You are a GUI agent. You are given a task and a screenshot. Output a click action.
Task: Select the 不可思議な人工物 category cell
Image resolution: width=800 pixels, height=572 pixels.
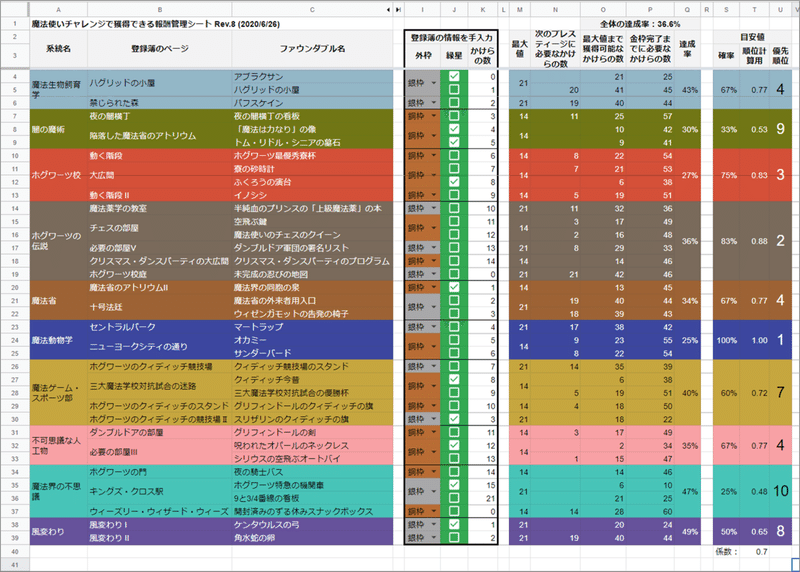pos(59,445)
